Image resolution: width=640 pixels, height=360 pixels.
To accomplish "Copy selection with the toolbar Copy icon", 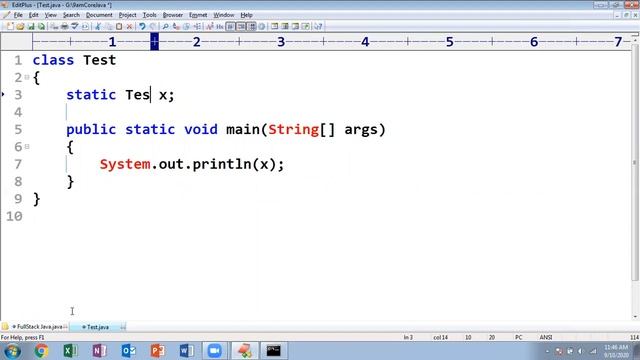I will [x=108, y=27].
